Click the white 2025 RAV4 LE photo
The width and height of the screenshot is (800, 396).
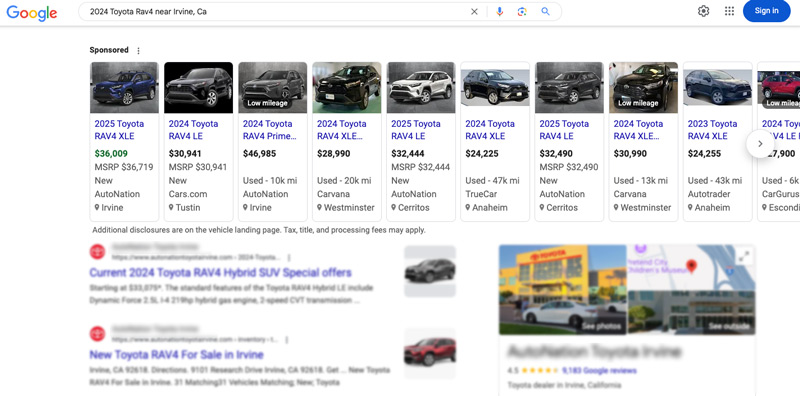tap(421, 87)
